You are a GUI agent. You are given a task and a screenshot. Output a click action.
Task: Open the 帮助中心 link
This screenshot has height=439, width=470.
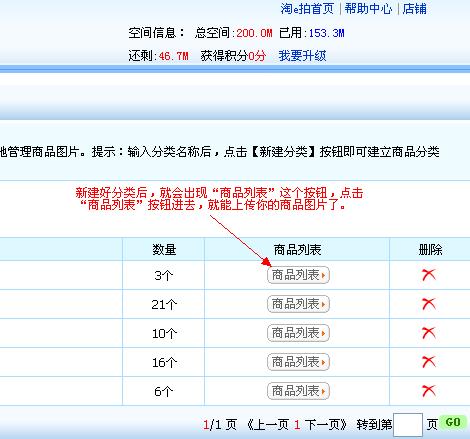[x=368, y=9]
